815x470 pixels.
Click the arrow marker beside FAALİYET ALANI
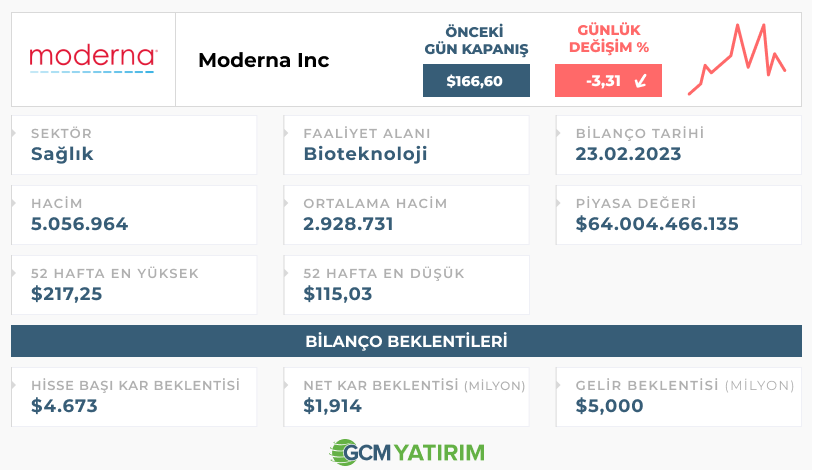pyautogui.click(x=286, y=133)
